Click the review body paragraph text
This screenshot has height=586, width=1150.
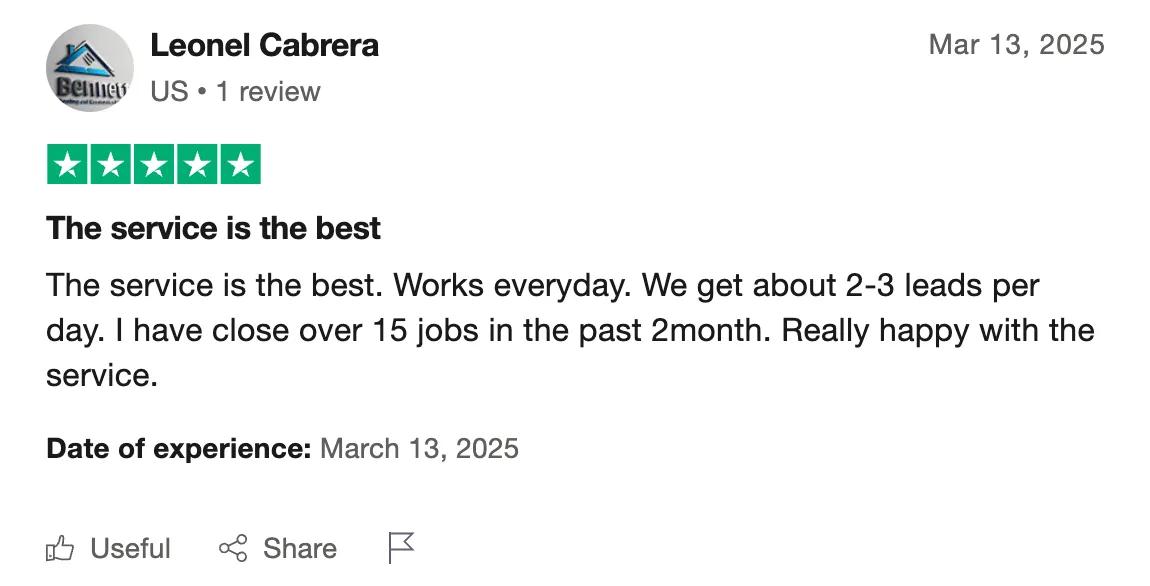(571, 330)
